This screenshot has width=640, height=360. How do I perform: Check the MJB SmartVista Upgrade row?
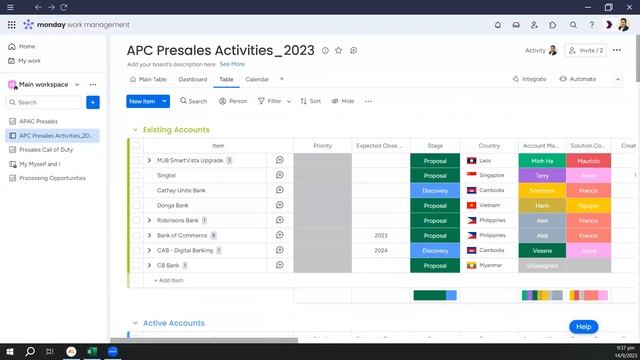(137, 160)
